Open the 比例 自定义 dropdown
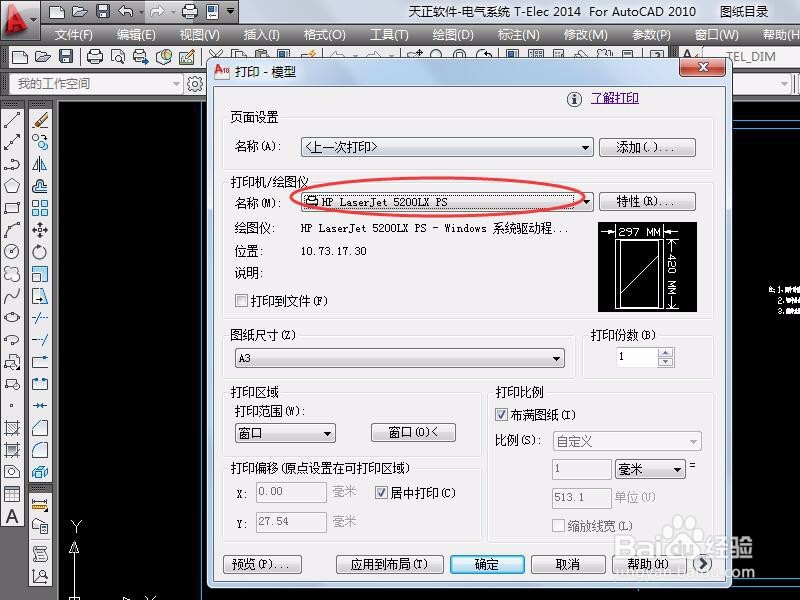Viewport: 800px width, 600px height. (x=627, y=441)
